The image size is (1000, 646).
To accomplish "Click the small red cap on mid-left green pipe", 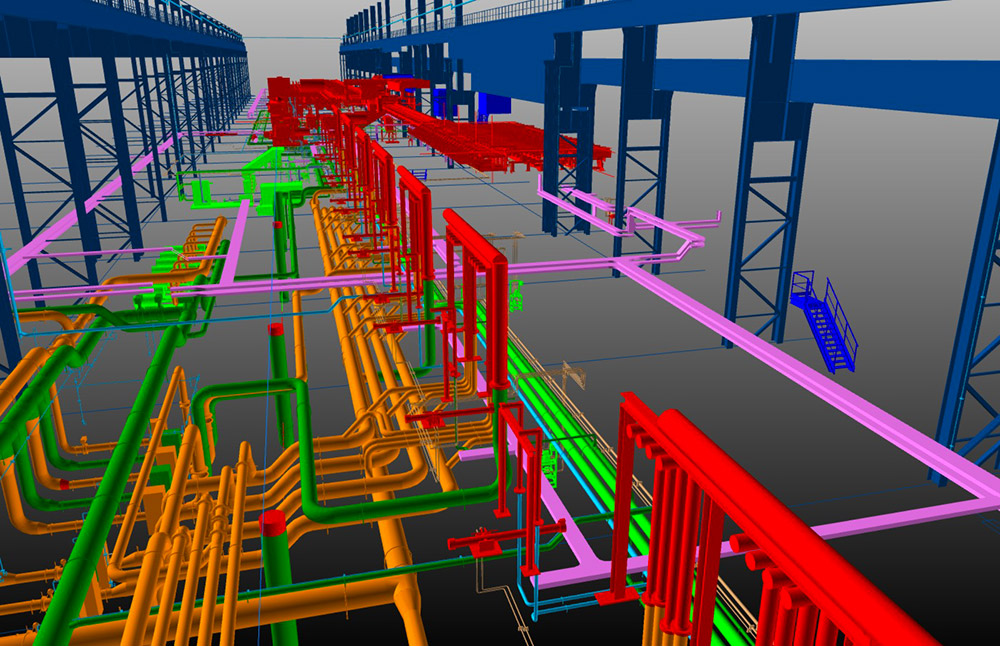I will (x=275, y=329).
